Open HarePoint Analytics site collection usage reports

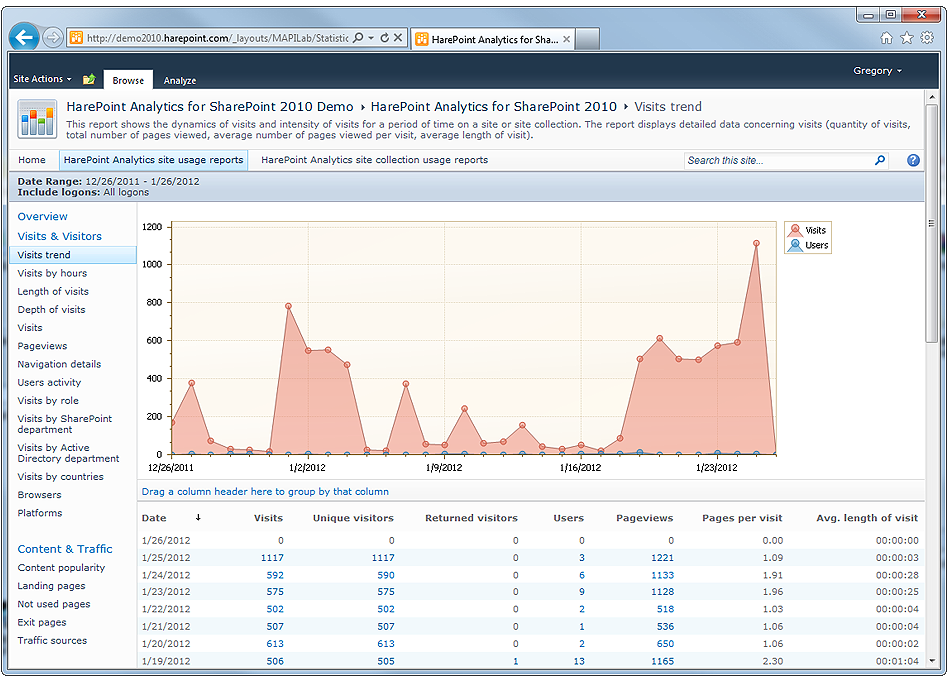point(374,160)
